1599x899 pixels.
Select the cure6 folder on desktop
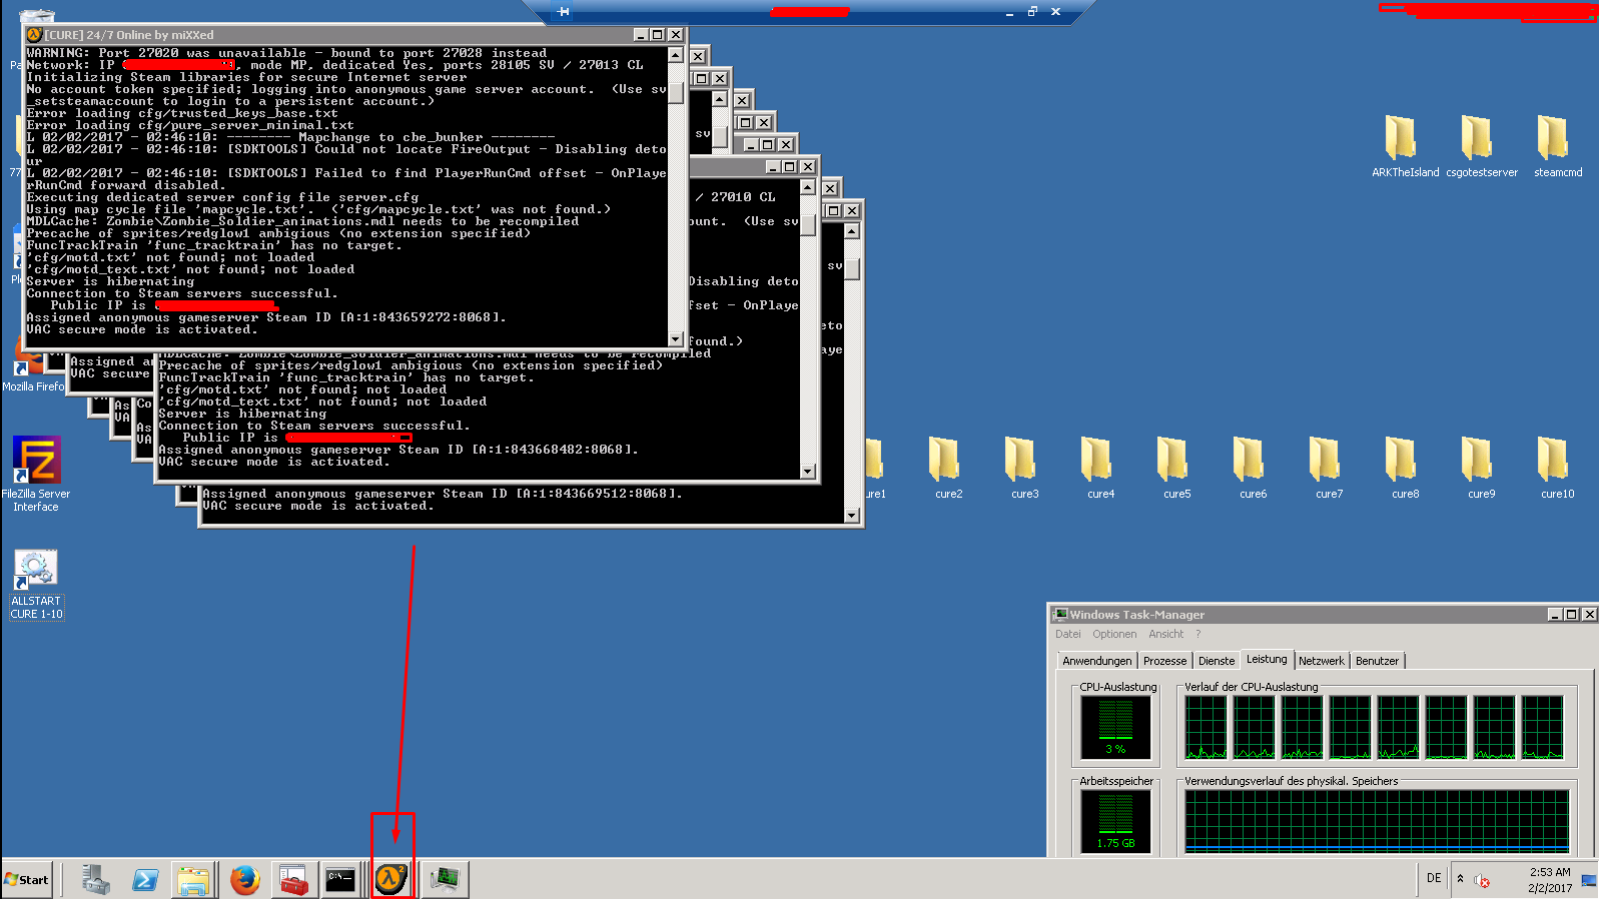1251,467
